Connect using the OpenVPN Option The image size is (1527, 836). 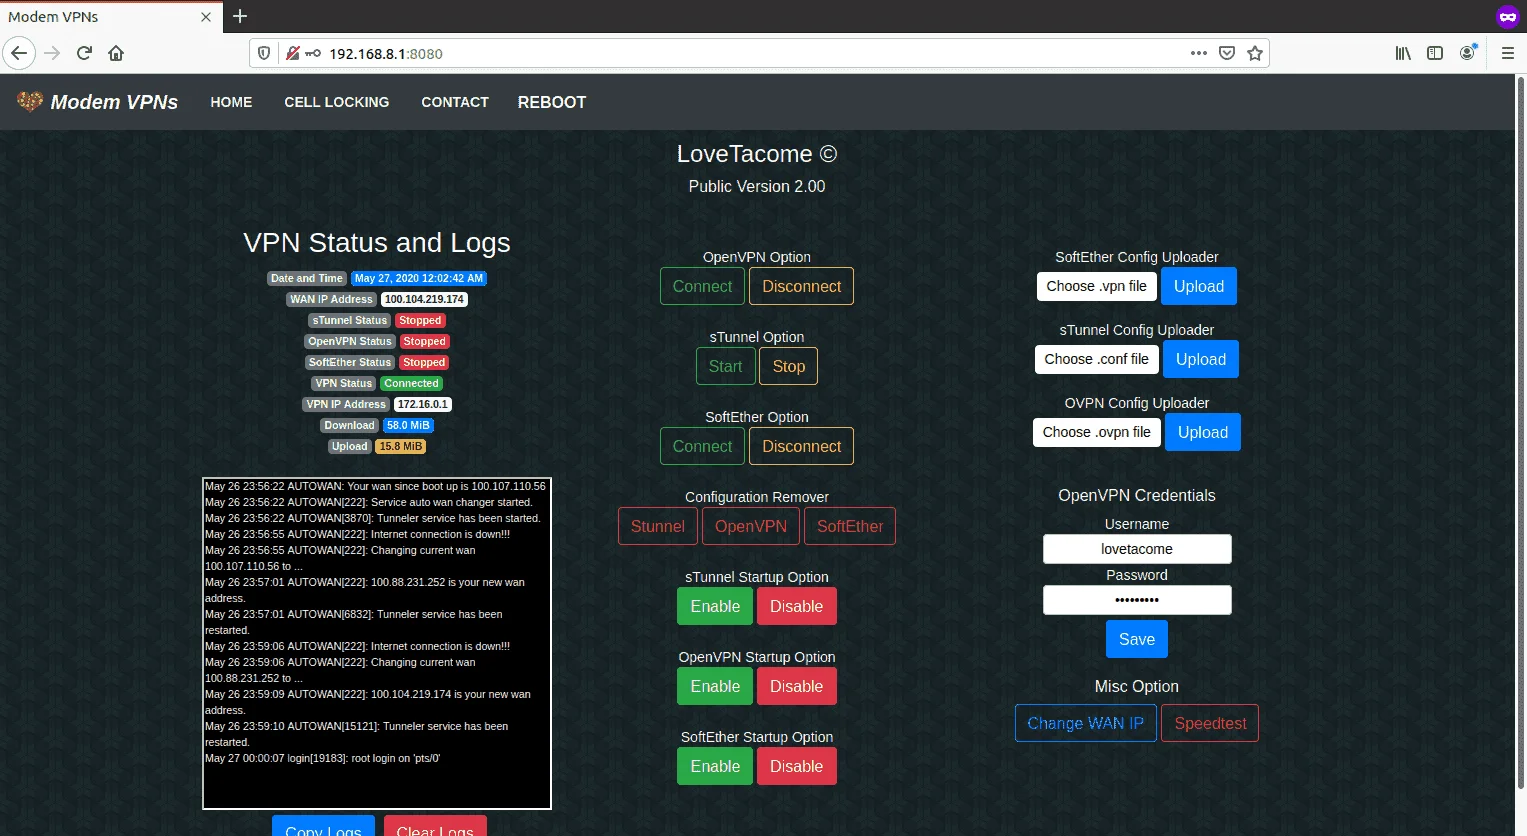tap(702, 286)
